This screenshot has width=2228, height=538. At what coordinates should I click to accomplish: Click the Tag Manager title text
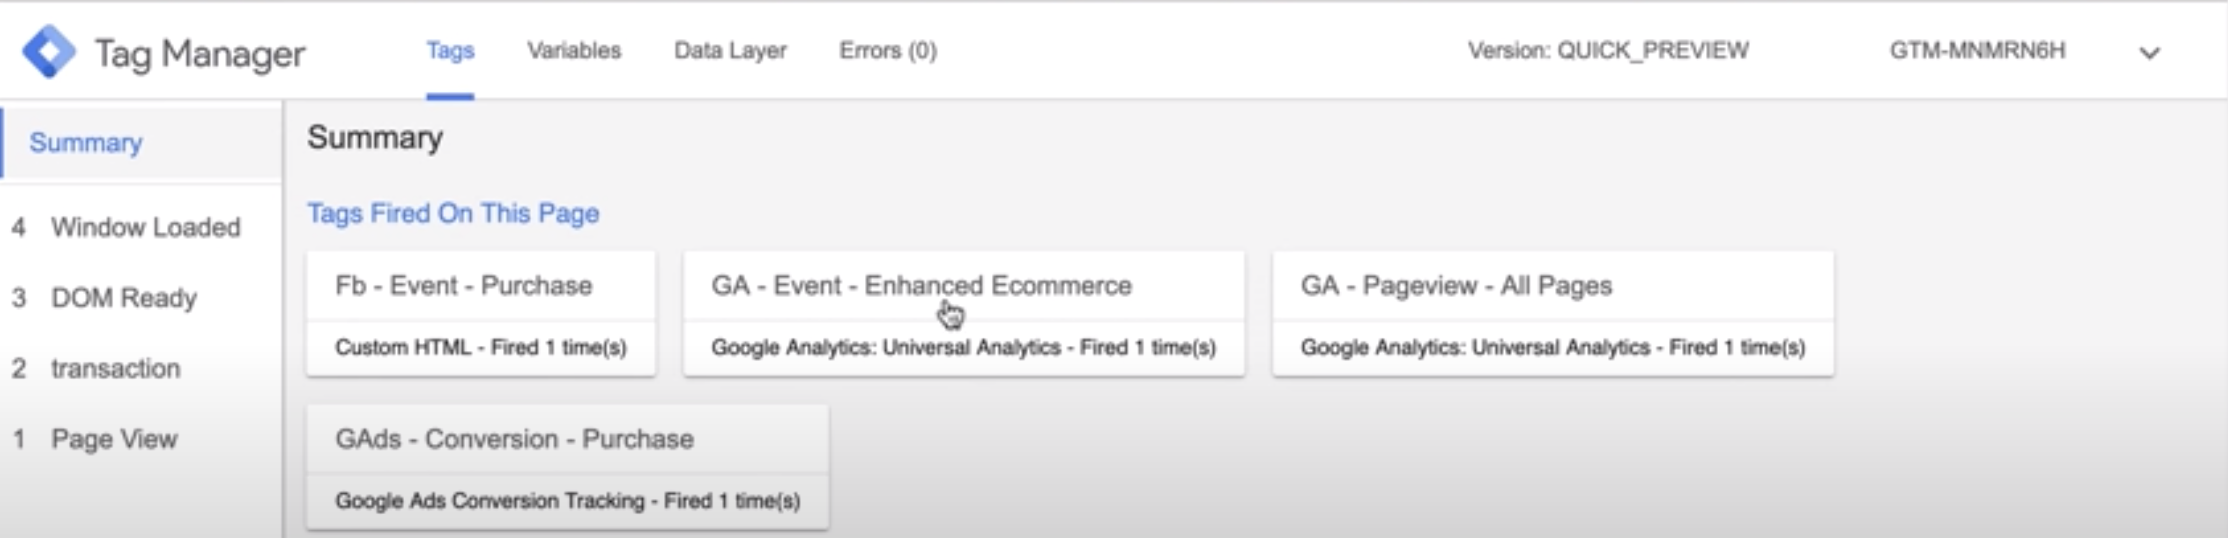[x=200, y=53]
